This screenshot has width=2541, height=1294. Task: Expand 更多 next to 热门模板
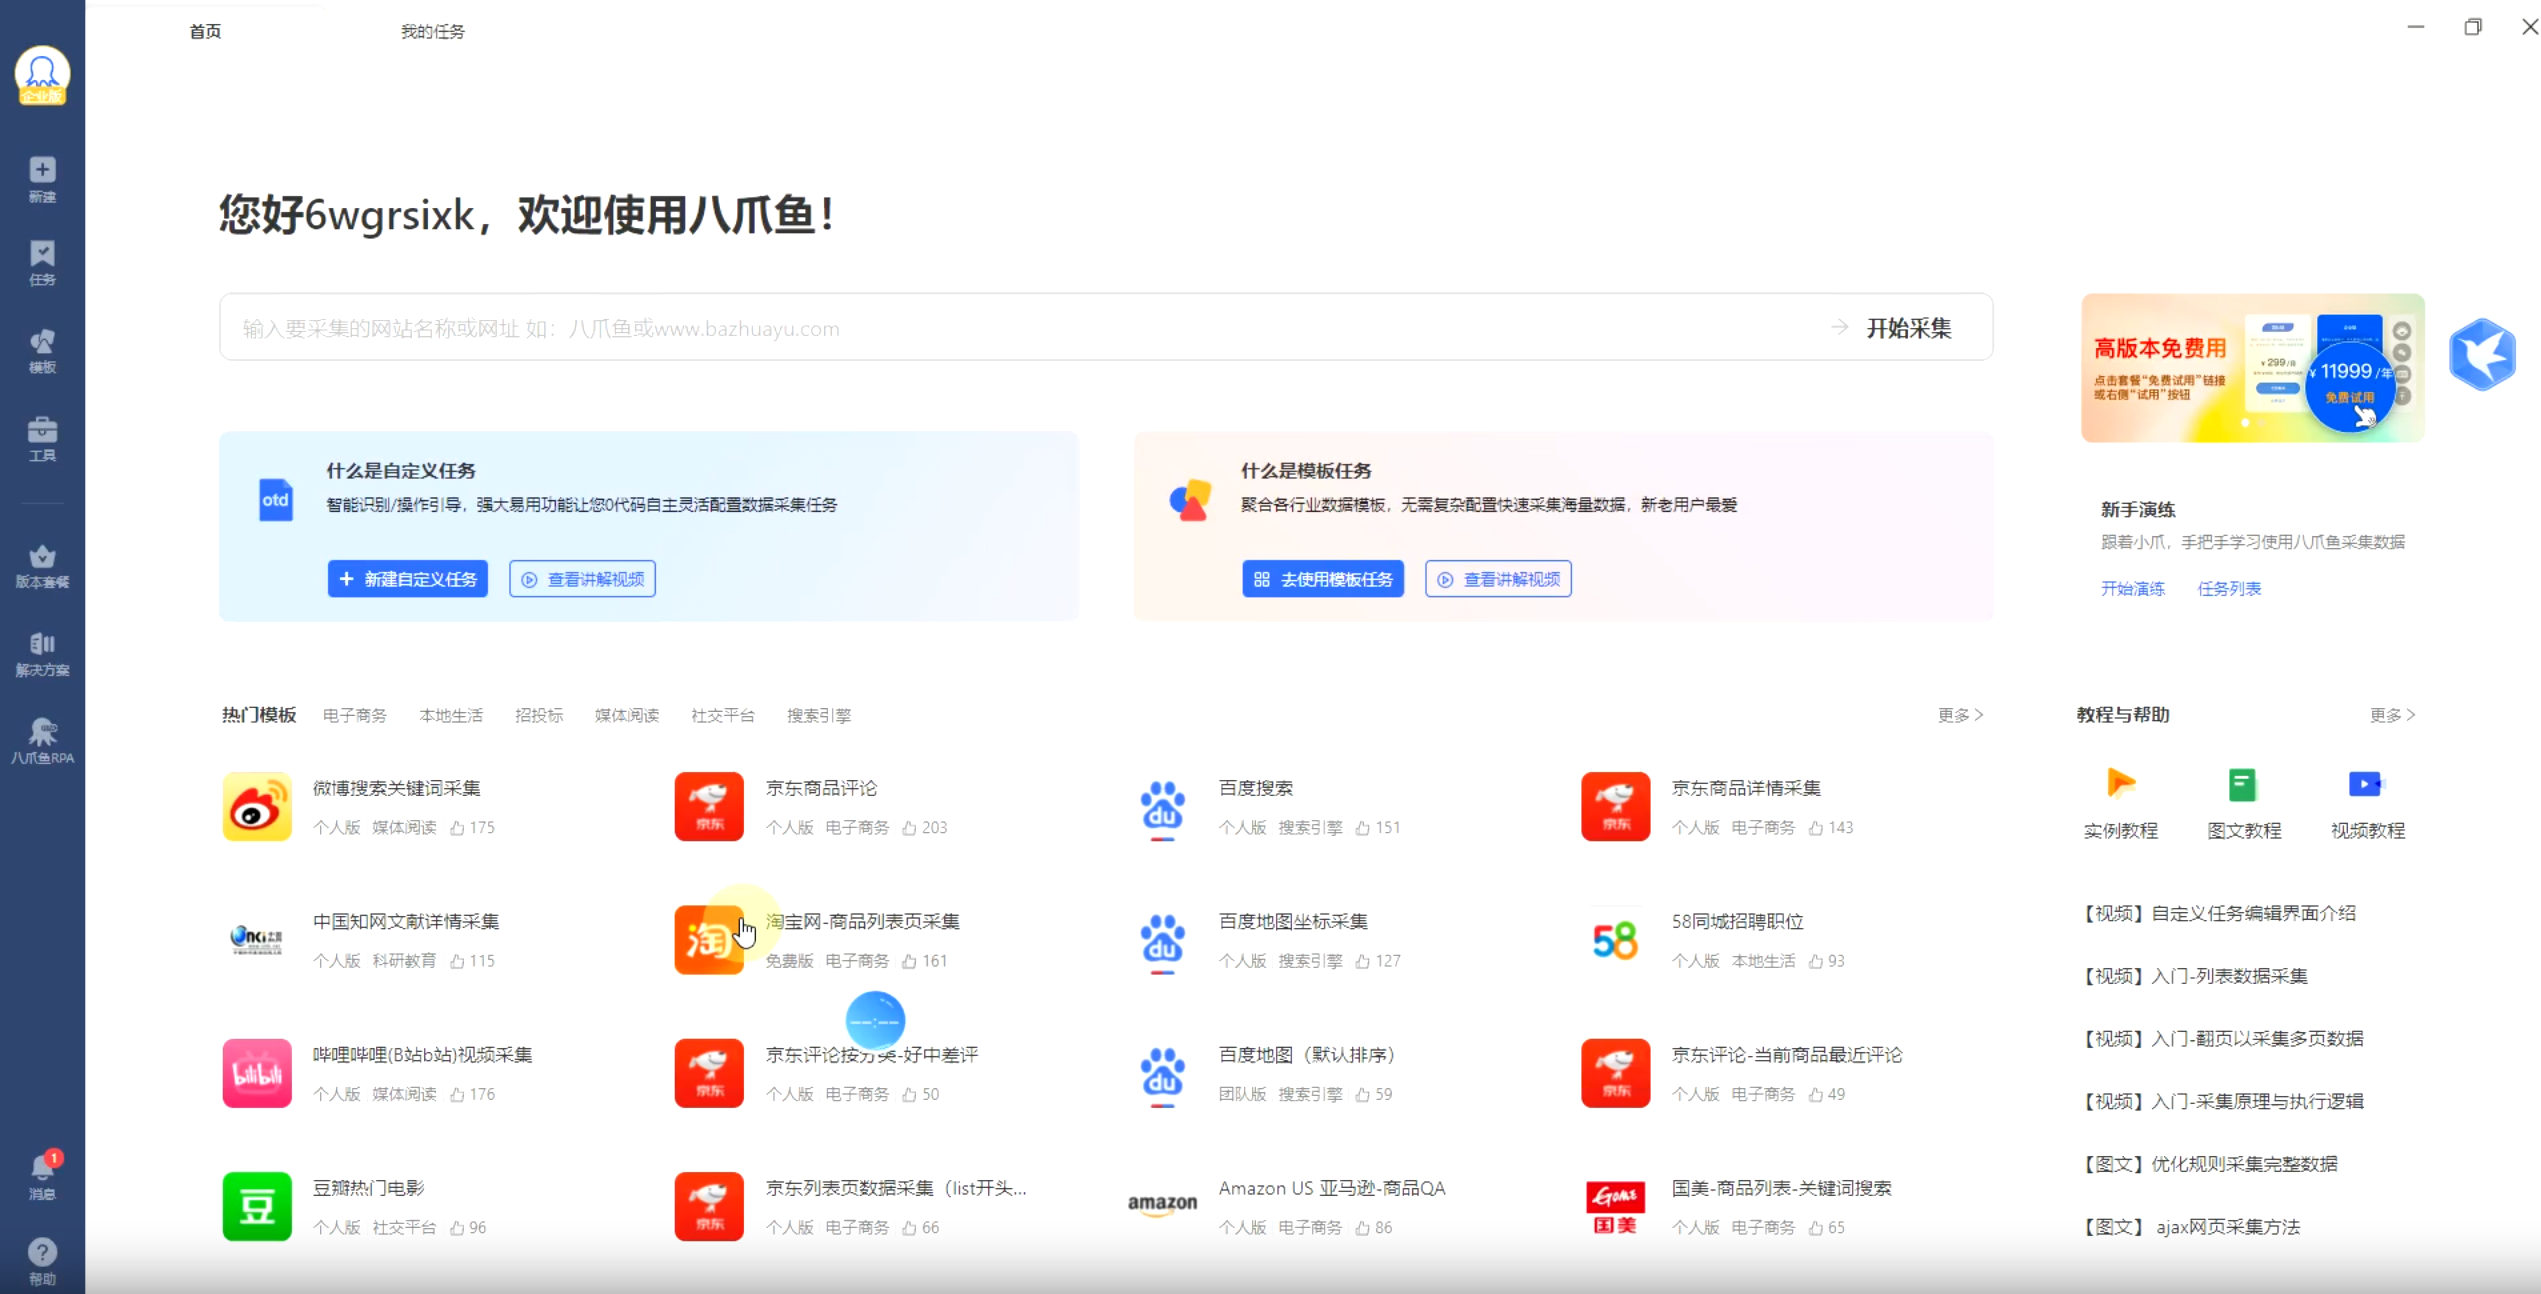(1958, 715)
